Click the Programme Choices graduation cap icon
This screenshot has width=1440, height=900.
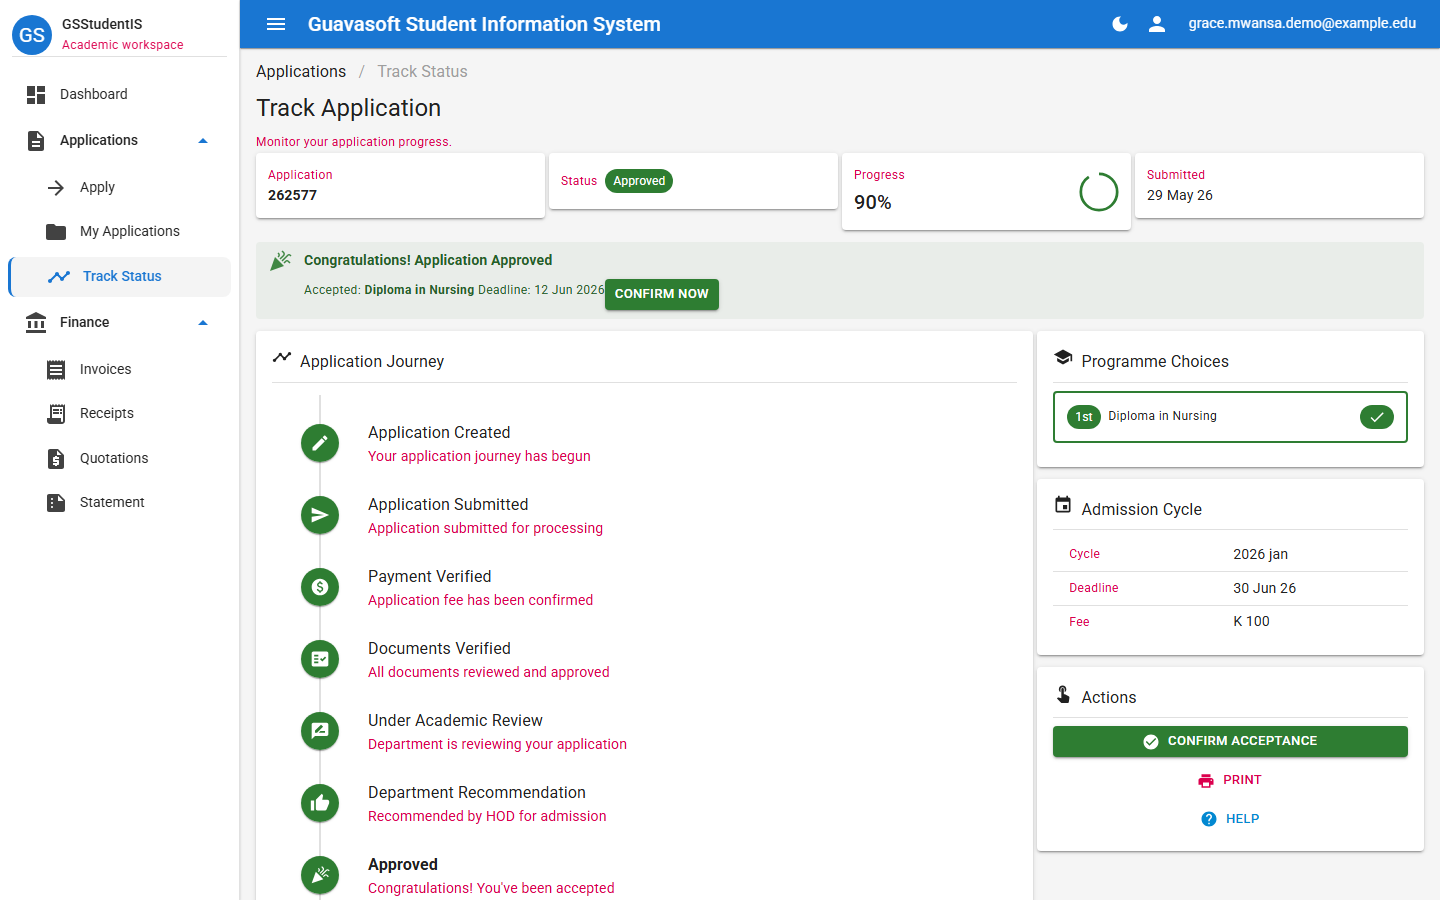1063,358
